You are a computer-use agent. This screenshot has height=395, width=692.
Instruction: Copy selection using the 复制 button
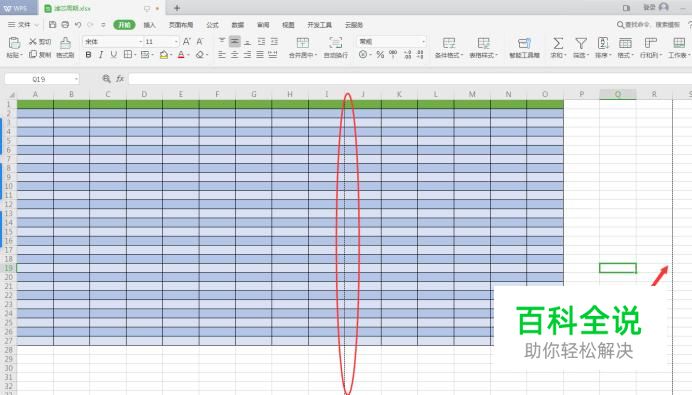pyautogui.click(x=40, y=54)
